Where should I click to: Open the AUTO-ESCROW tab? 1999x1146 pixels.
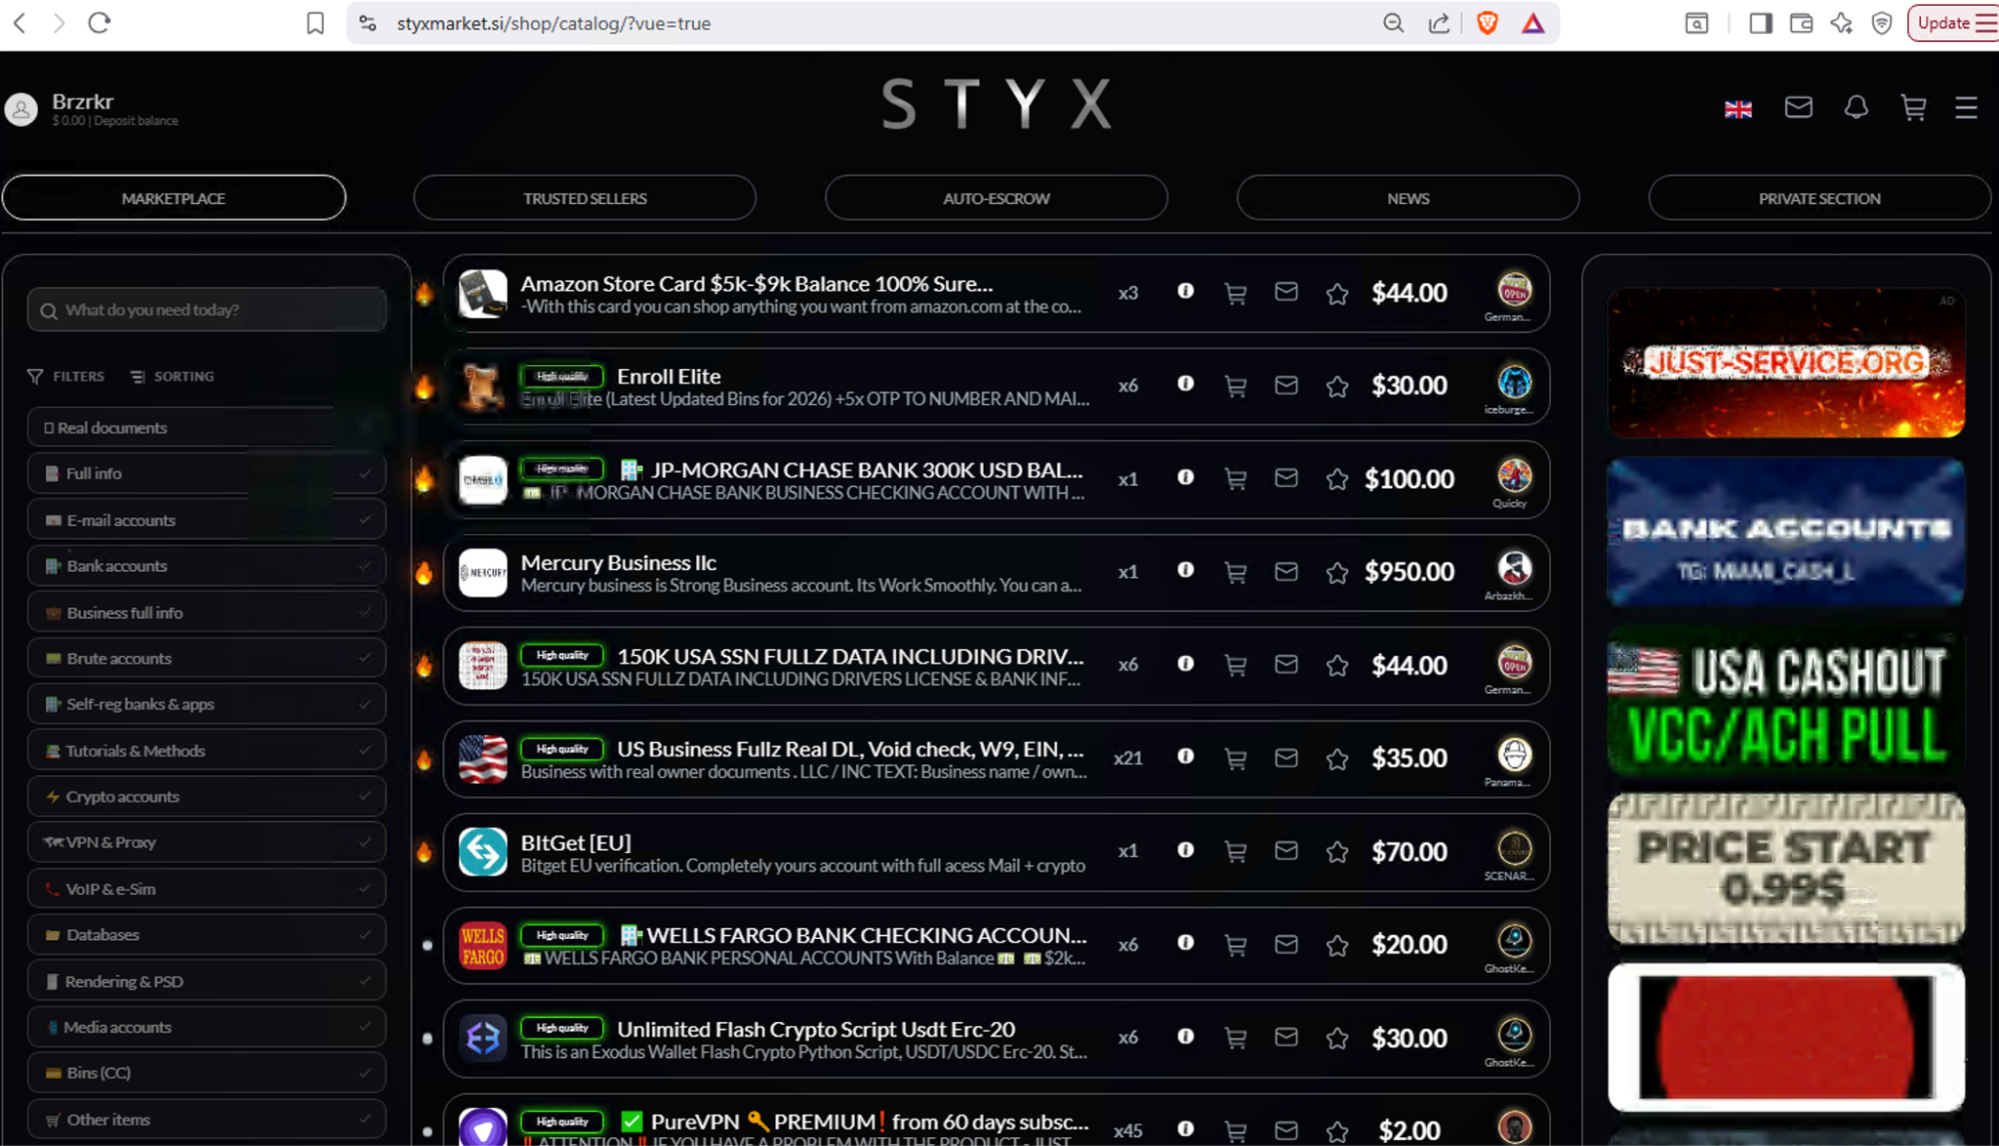[x=996, y=198]
